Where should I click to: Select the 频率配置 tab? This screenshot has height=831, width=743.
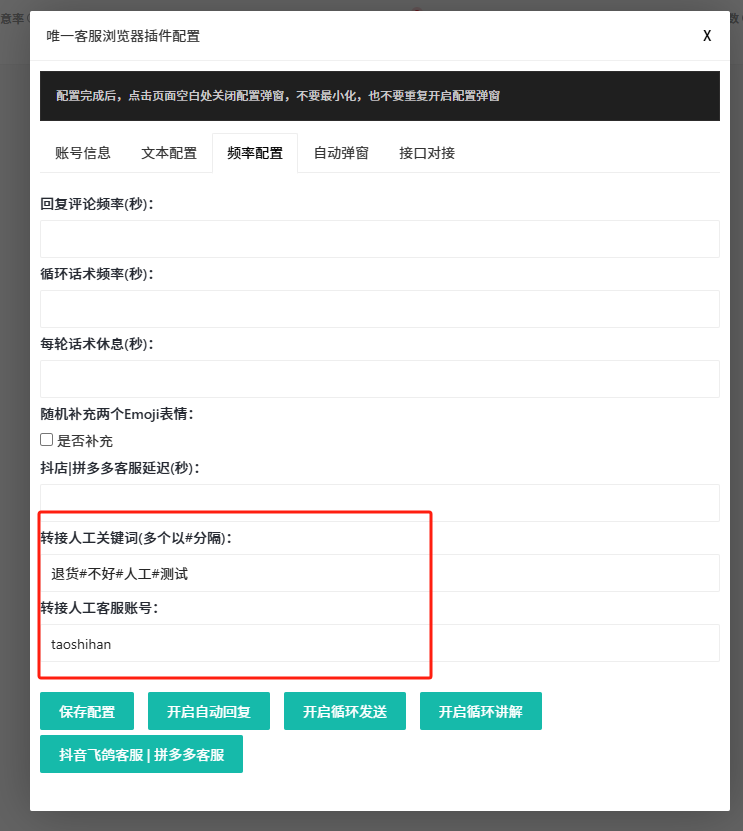tap(255, 153)
